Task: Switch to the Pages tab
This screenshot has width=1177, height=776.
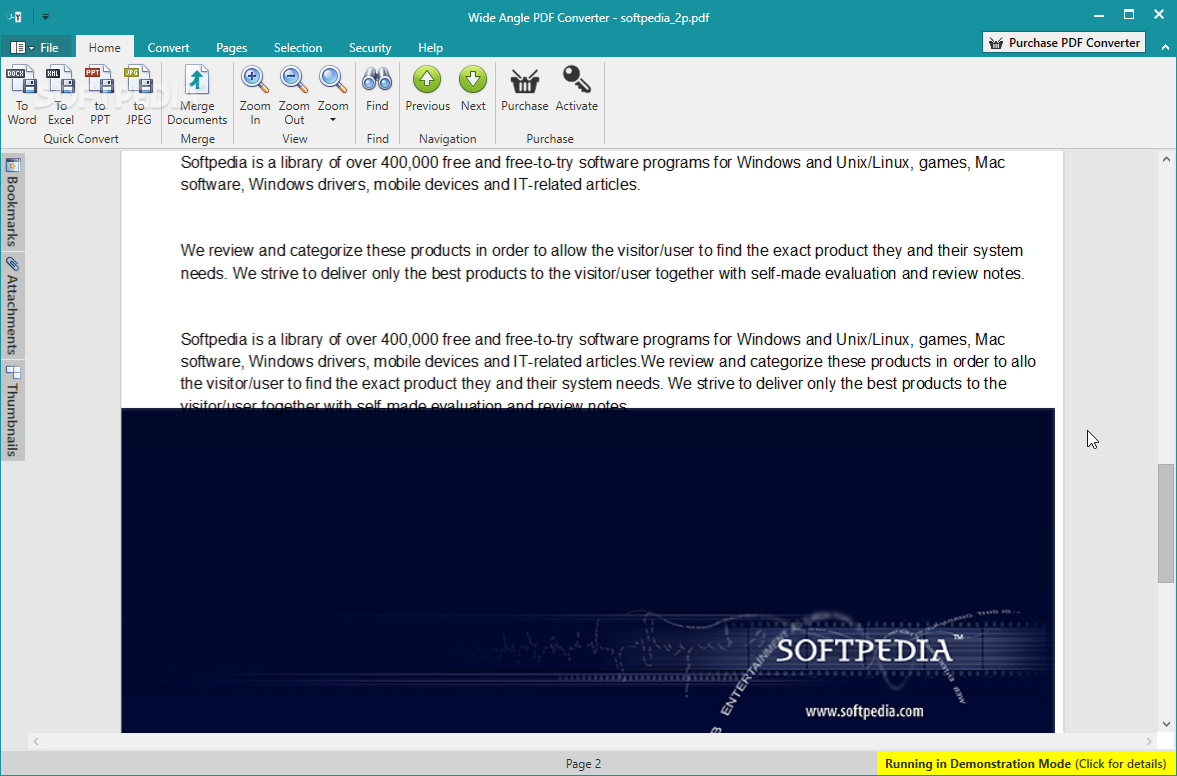Action: click(231, 47)
